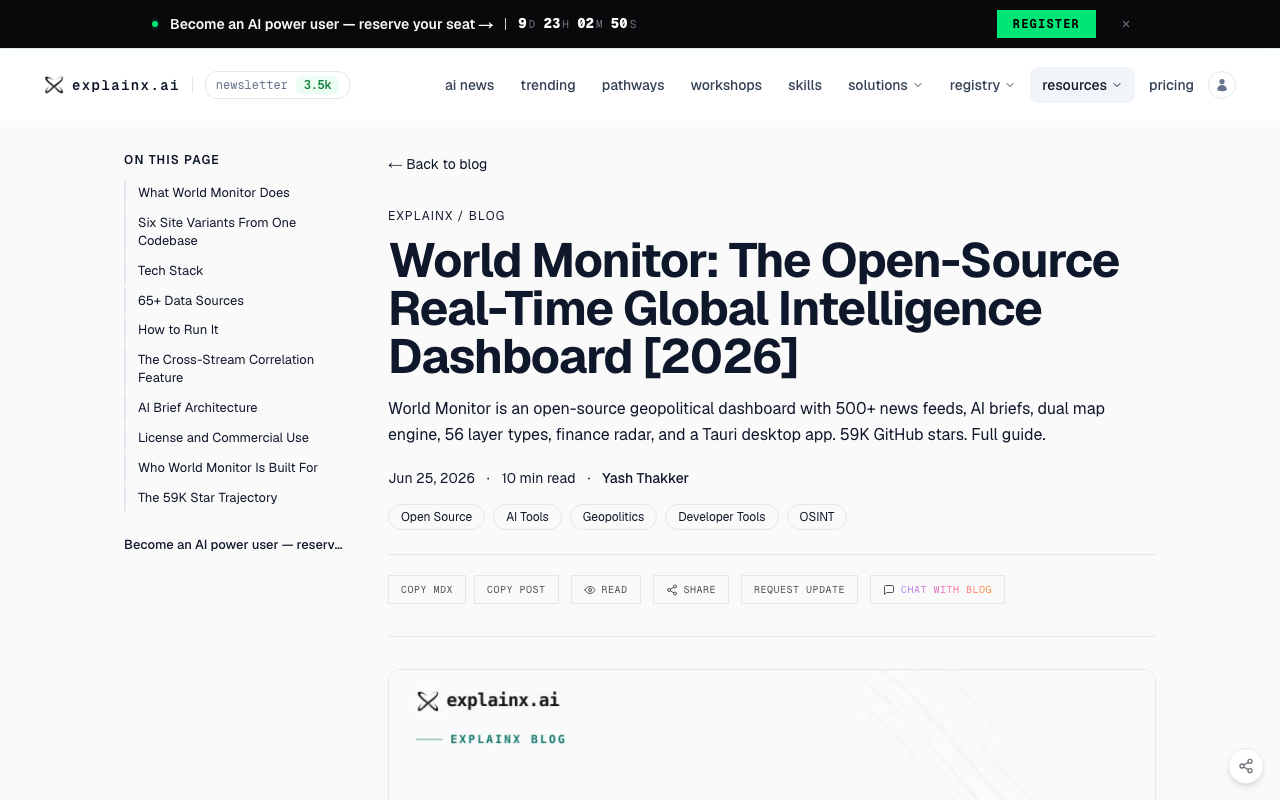Viewport: 1280px width, 800px height.
Task: Click the eye icon on READ button
Action: pyautogui.click(x=590, y=590)
